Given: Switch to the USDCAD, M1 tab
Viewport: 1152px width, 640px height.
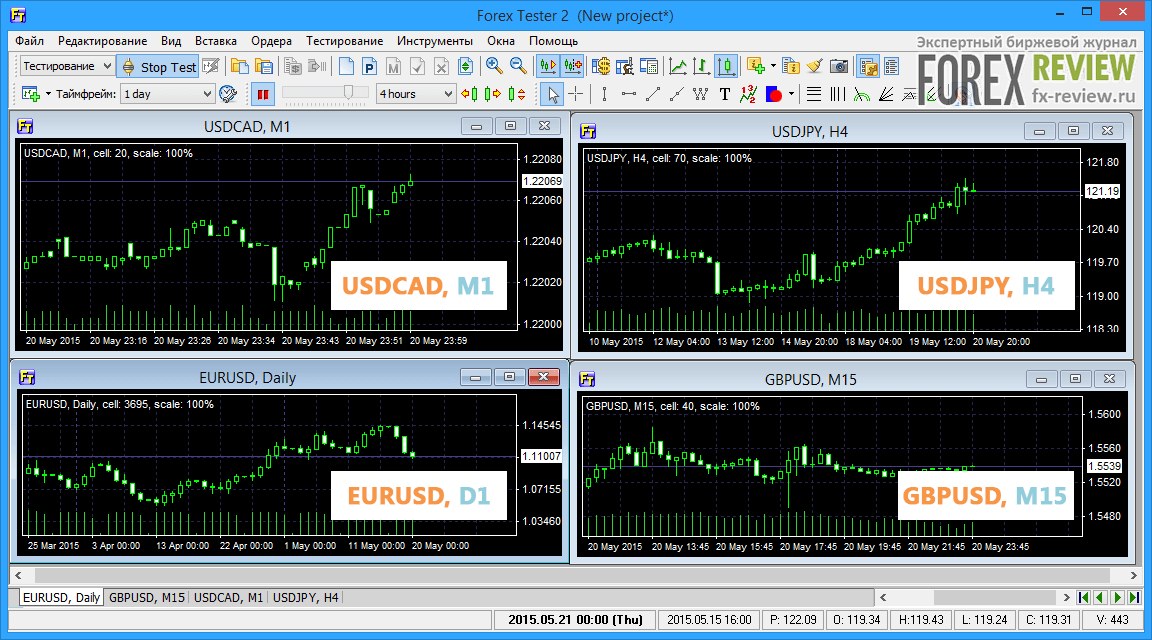Looking at the screenshot, I should pos(228,597).
